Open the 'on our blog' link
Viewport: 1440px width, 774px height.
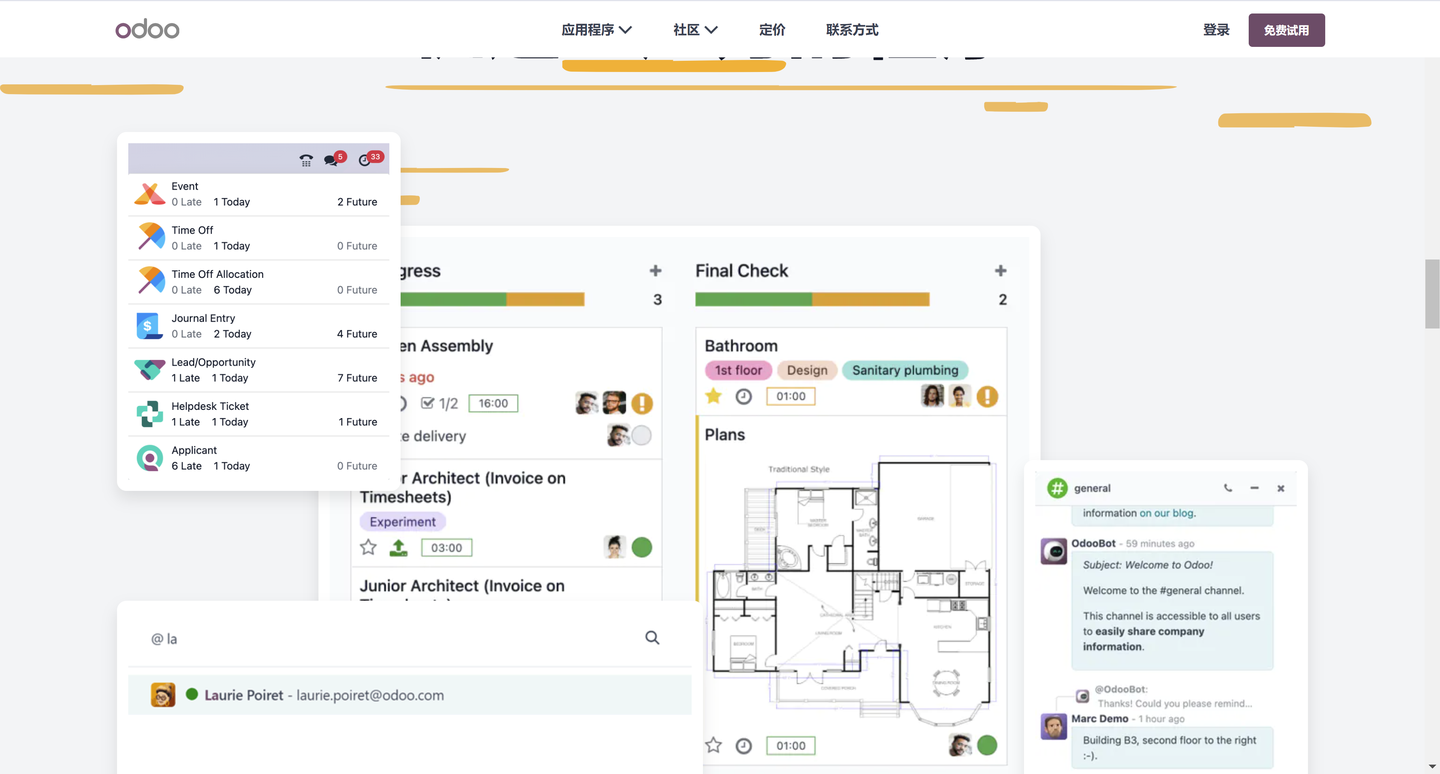[x=1167, y=513]
